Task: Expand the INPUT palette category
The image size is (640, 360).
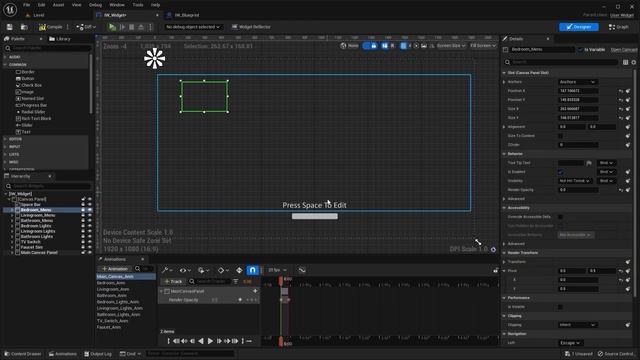Action: click(5, 147)
